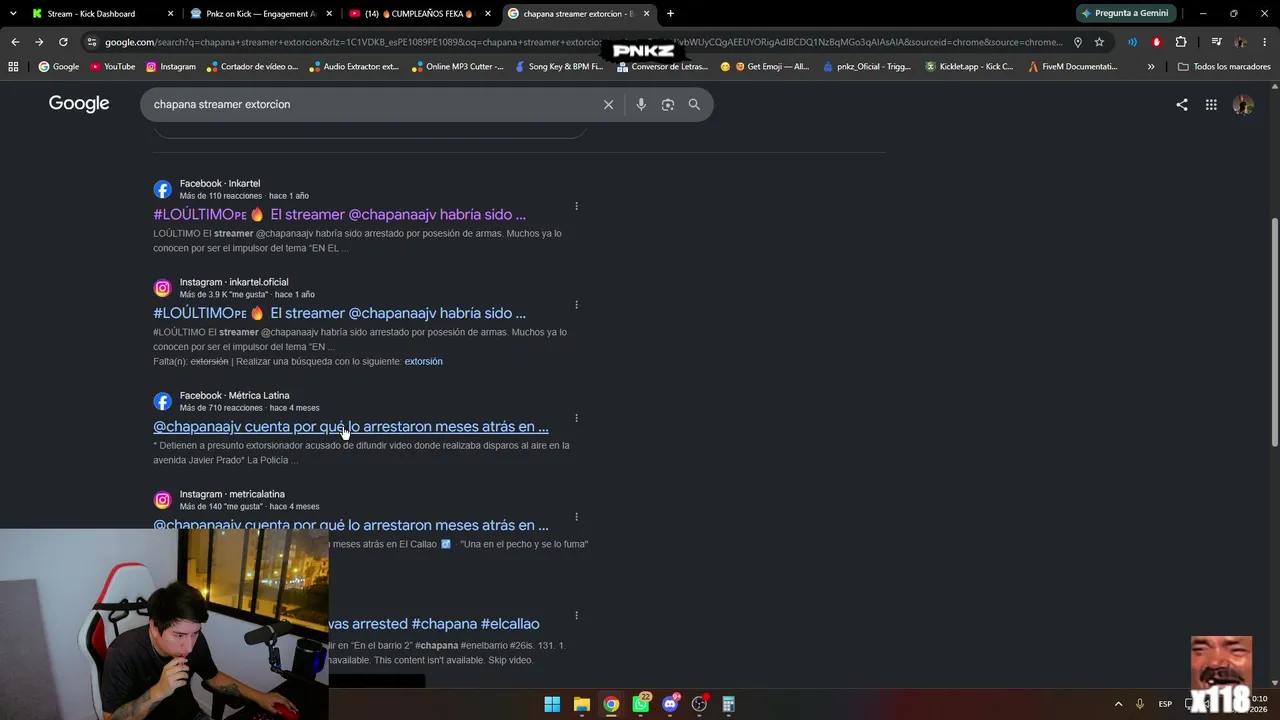Screen dimensions: 1280x720
Task: Open the Chrome tab search dropdown
Action: click(13, 14)
